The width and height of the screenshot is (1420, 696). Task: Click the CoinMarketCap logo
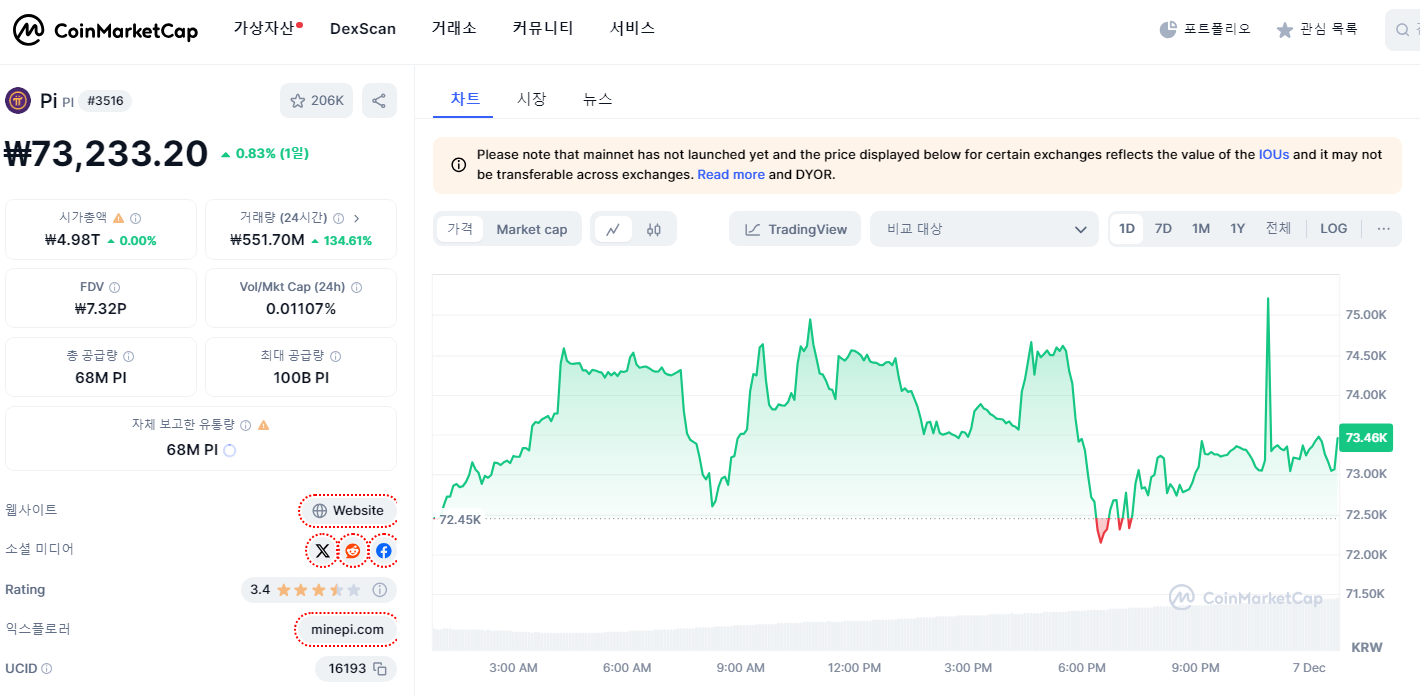pyautogui.click(x=105, y=31)
